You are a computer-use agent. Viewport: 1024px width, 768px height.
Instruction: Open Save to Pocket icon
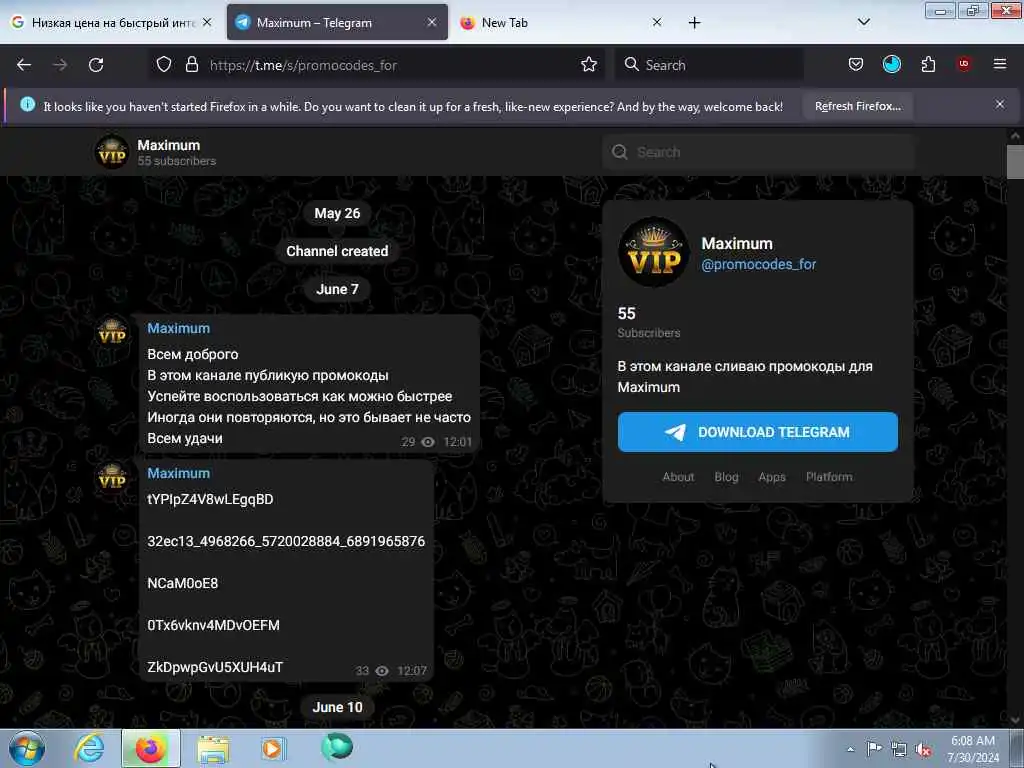(x=856, y=65)
